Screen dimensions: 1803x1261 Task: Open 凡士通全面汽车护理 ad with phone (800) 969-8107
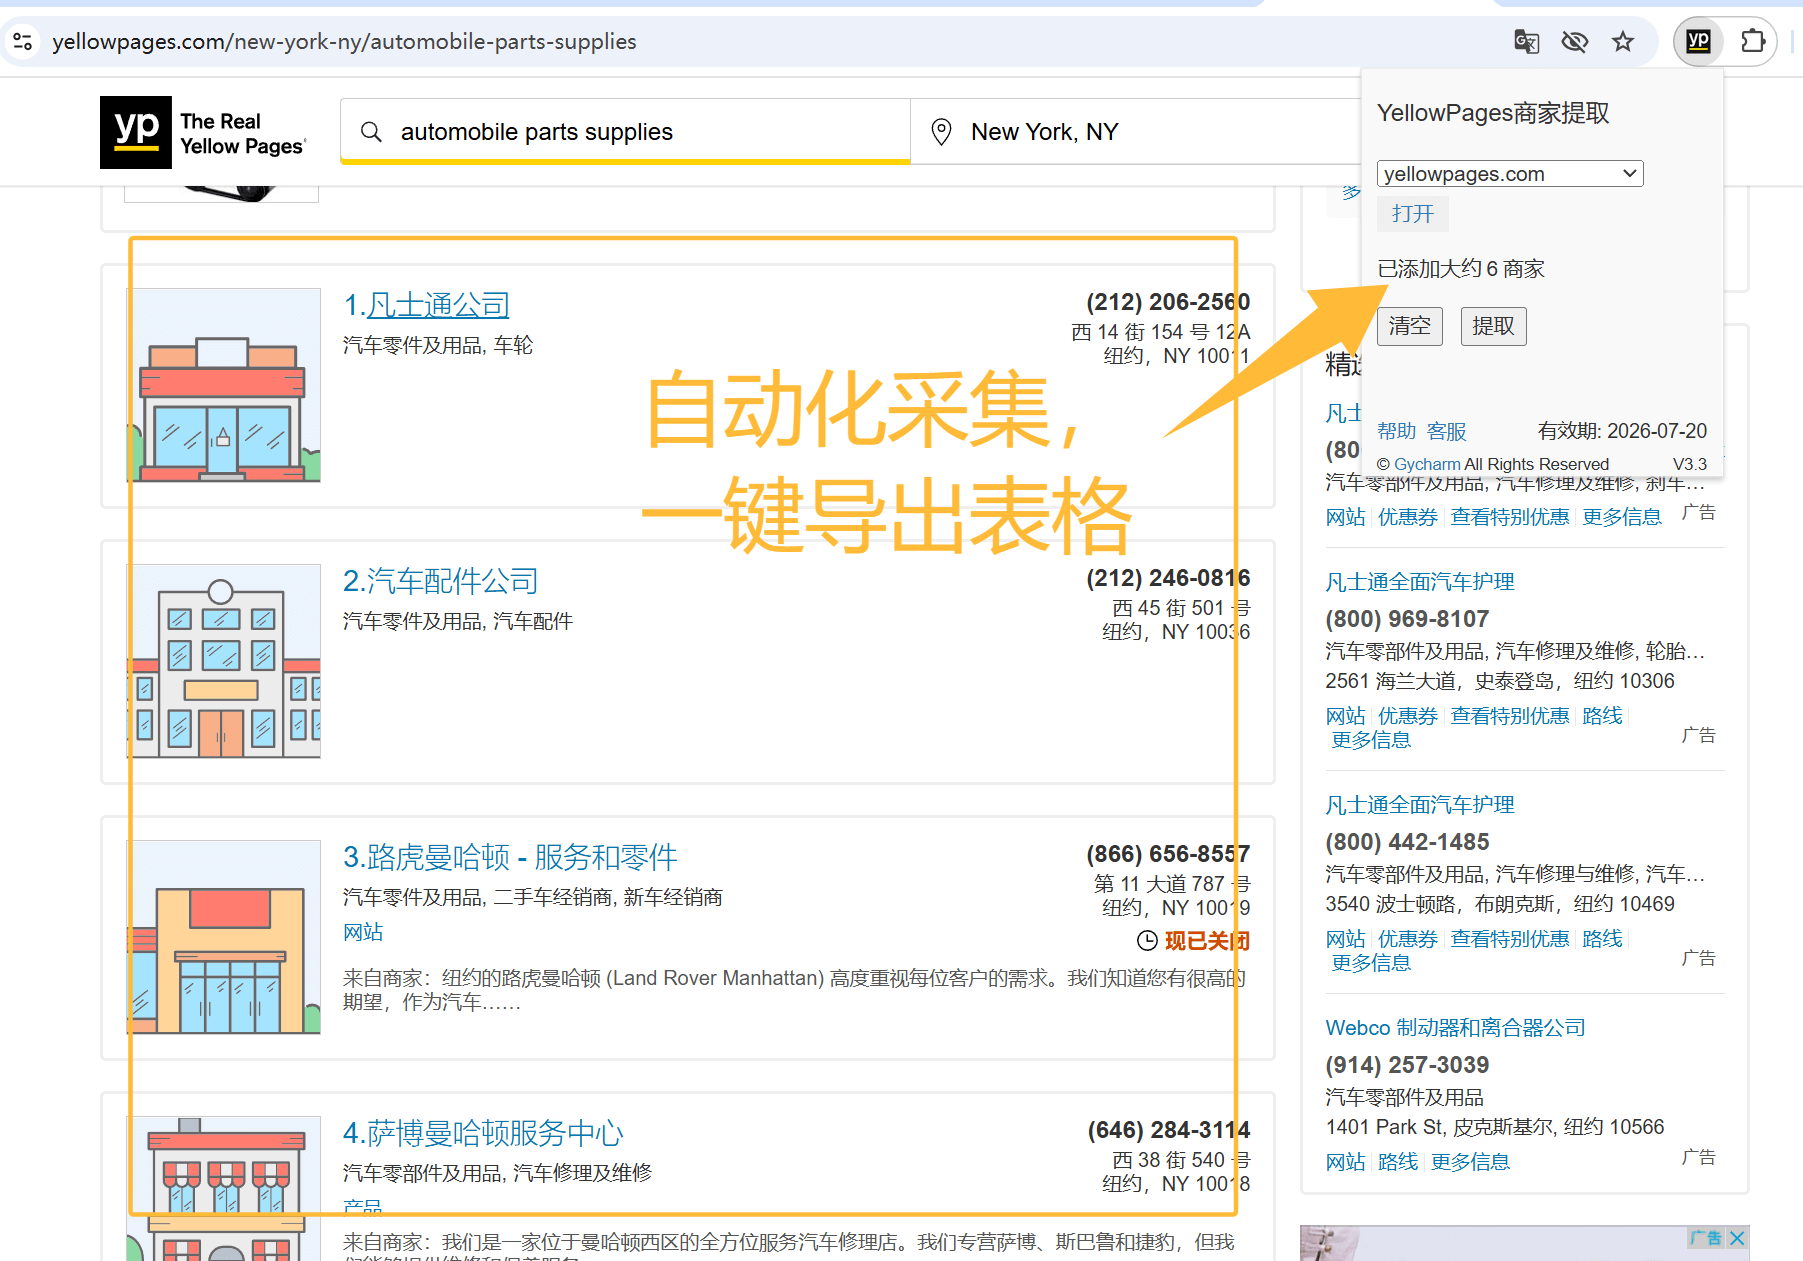pyautogui.click(x=1420, y=582)
